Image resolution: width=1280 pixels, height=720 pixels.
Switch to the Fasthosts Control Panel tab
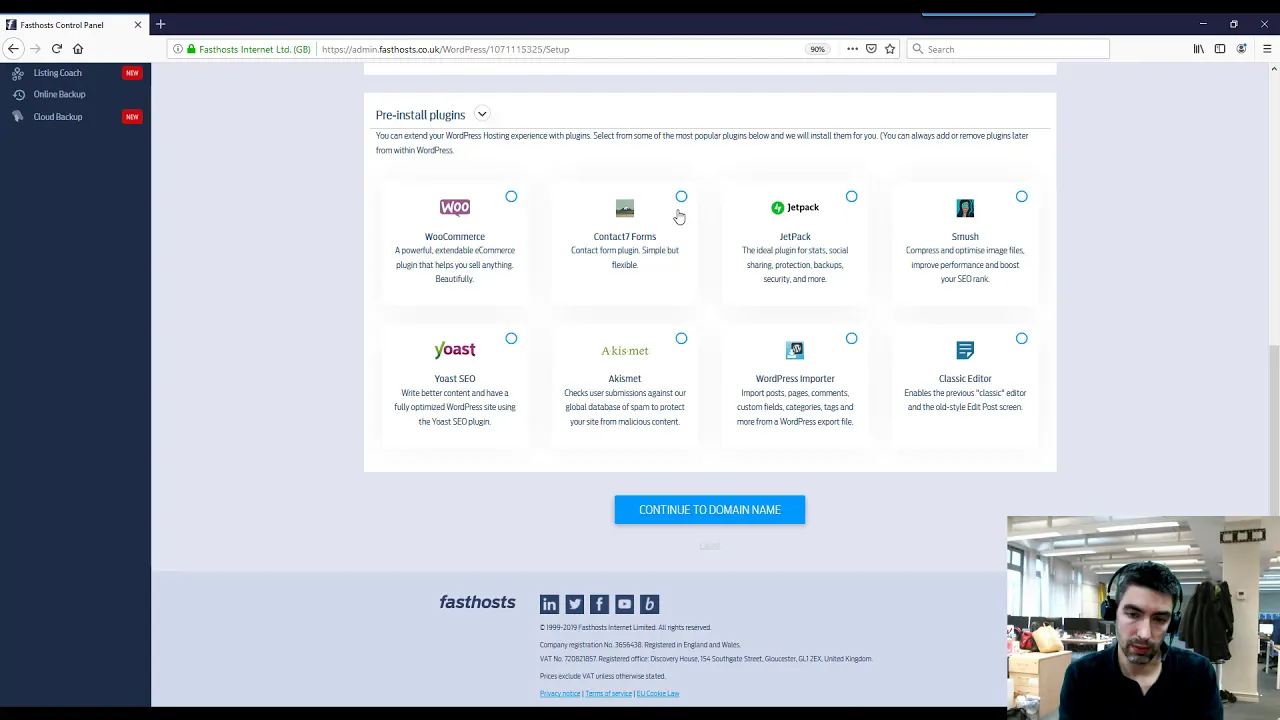click(75, 24)
